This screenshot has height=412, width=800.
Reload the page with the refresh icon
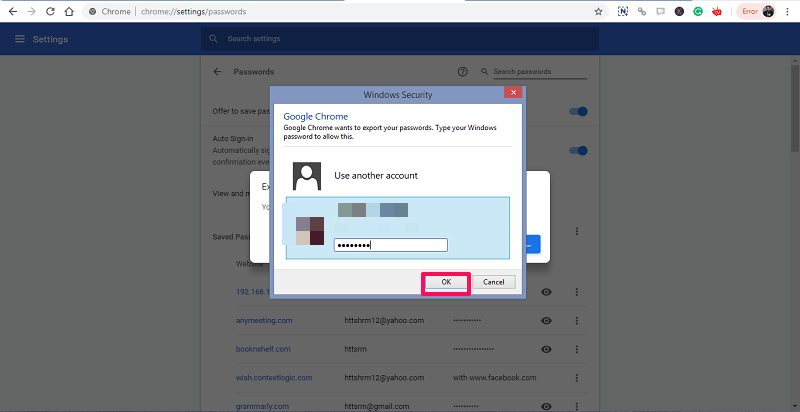[50, 11]
